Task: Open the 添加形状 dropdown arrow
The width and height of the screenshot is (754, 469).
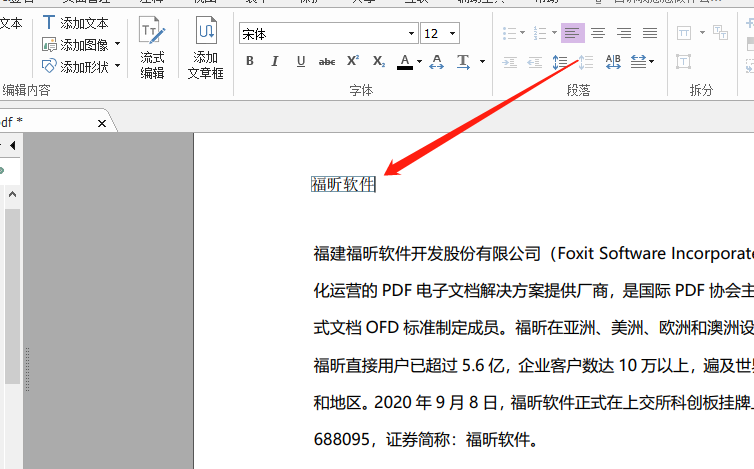Action: click(117, 66)
